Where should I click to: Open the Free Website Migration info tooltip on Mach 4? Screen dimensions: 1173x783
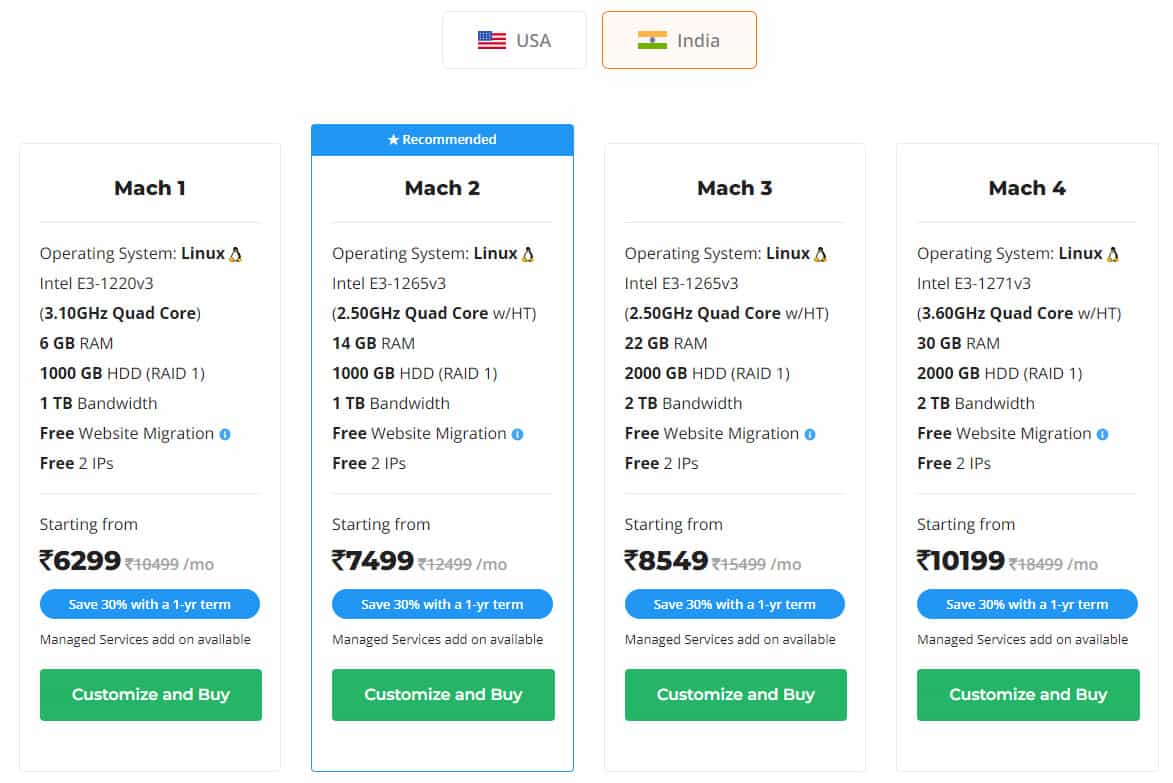coord(1102,434)
